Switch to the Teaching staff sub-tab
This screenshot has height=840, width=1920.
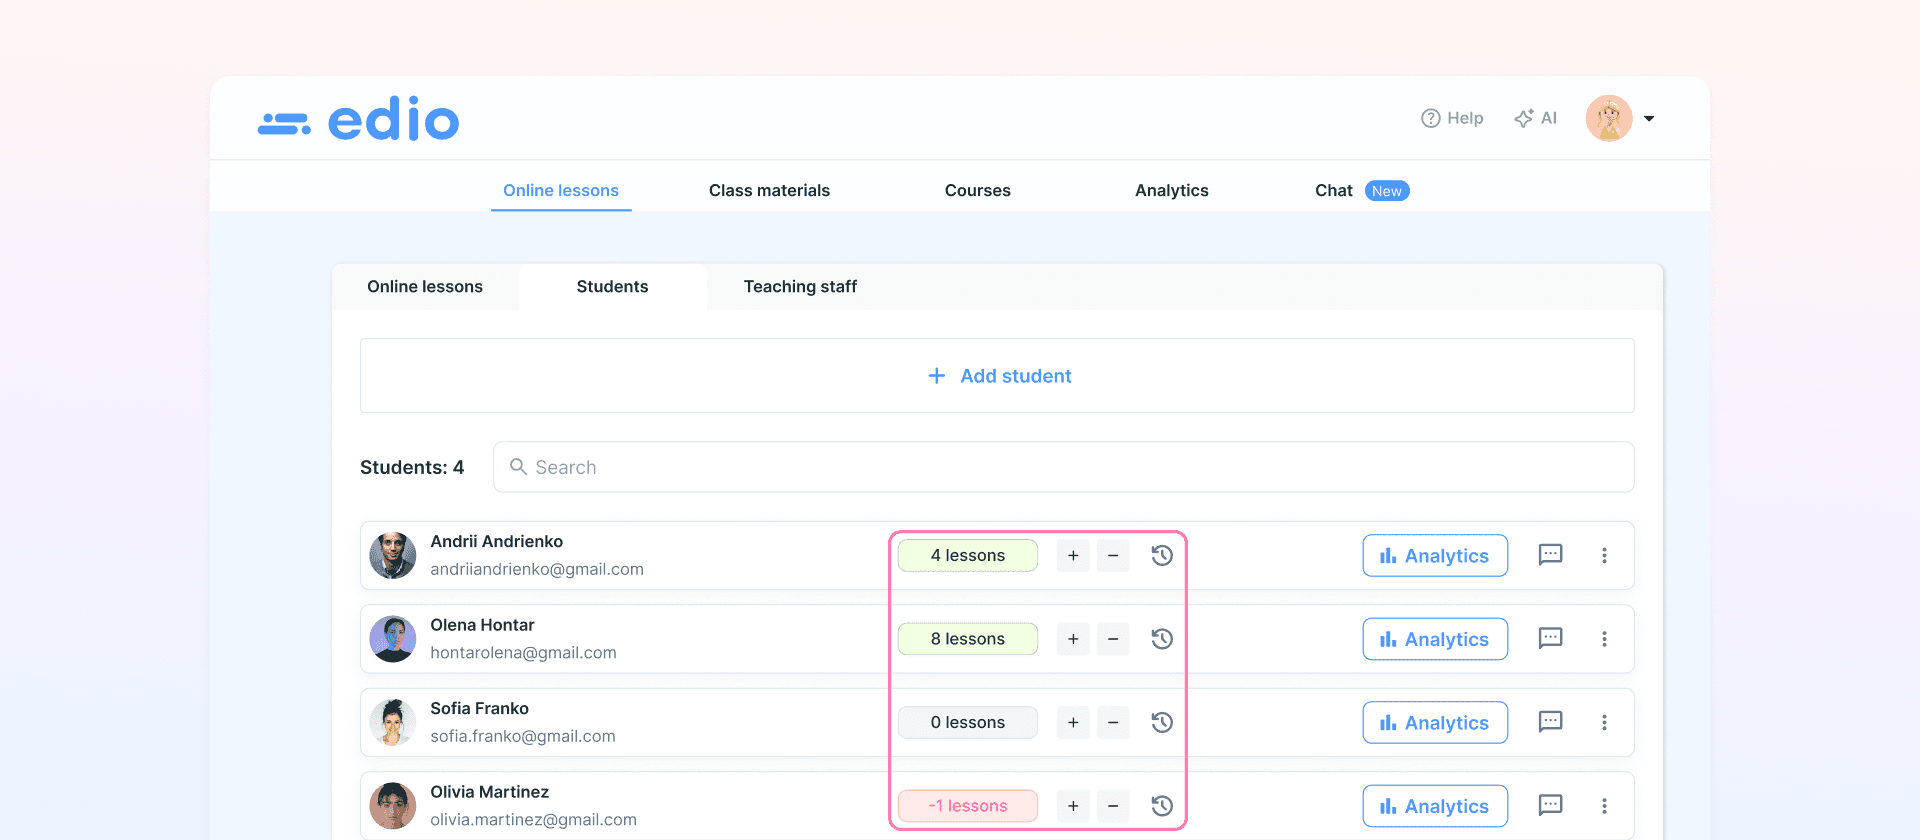click(800, 286)
